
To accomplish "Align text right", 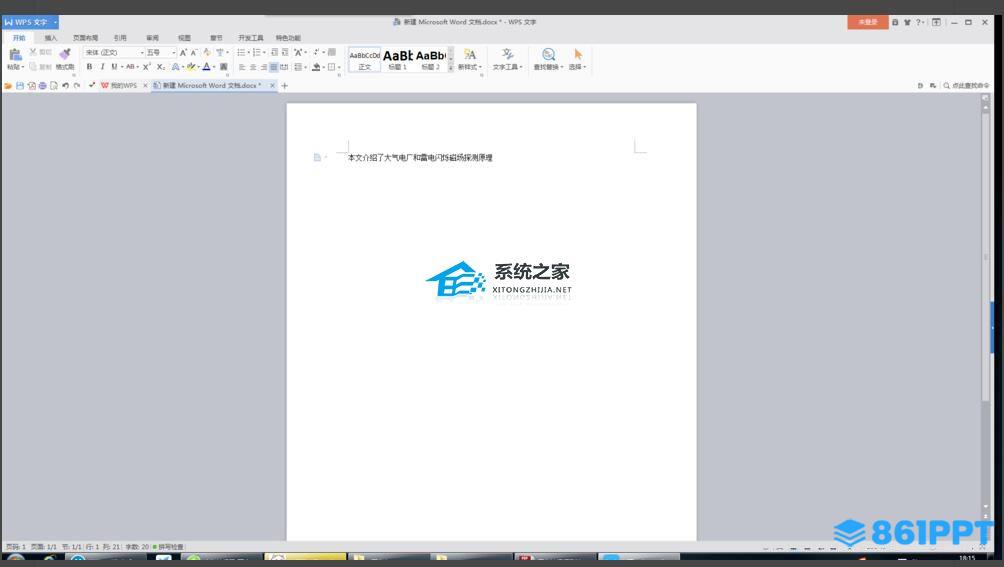I will pos(263,67).
